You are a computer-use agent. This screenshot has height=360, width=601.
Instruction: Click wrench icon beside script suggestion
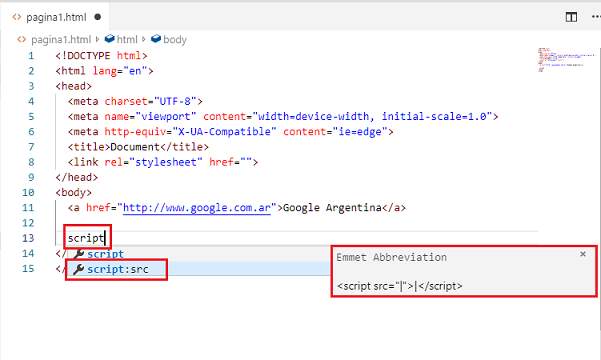[x=79, y=254]
